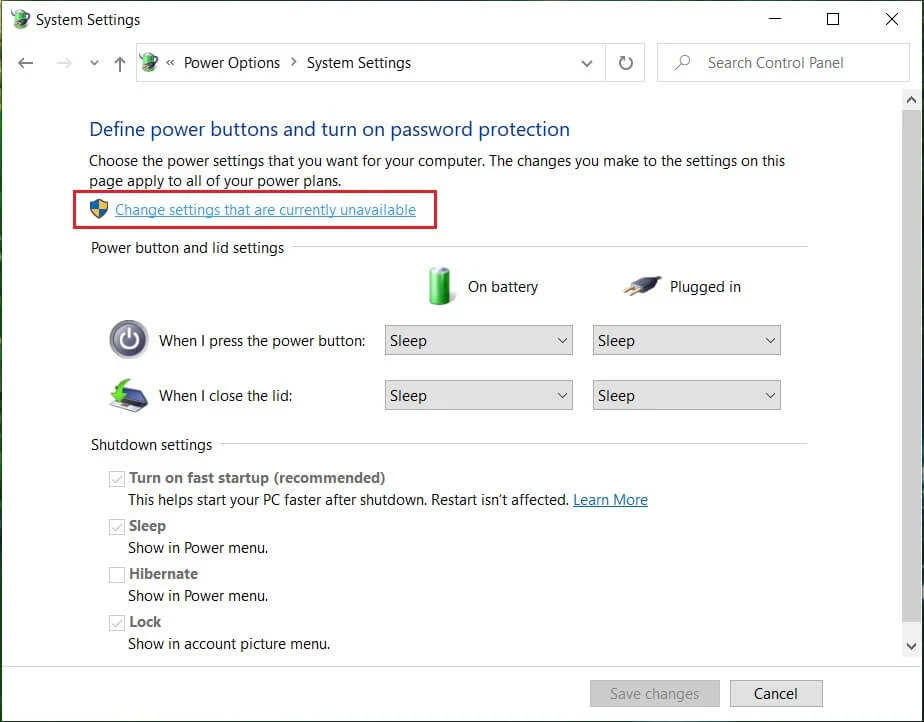Click the Up one level arrow

click(119, 63)
